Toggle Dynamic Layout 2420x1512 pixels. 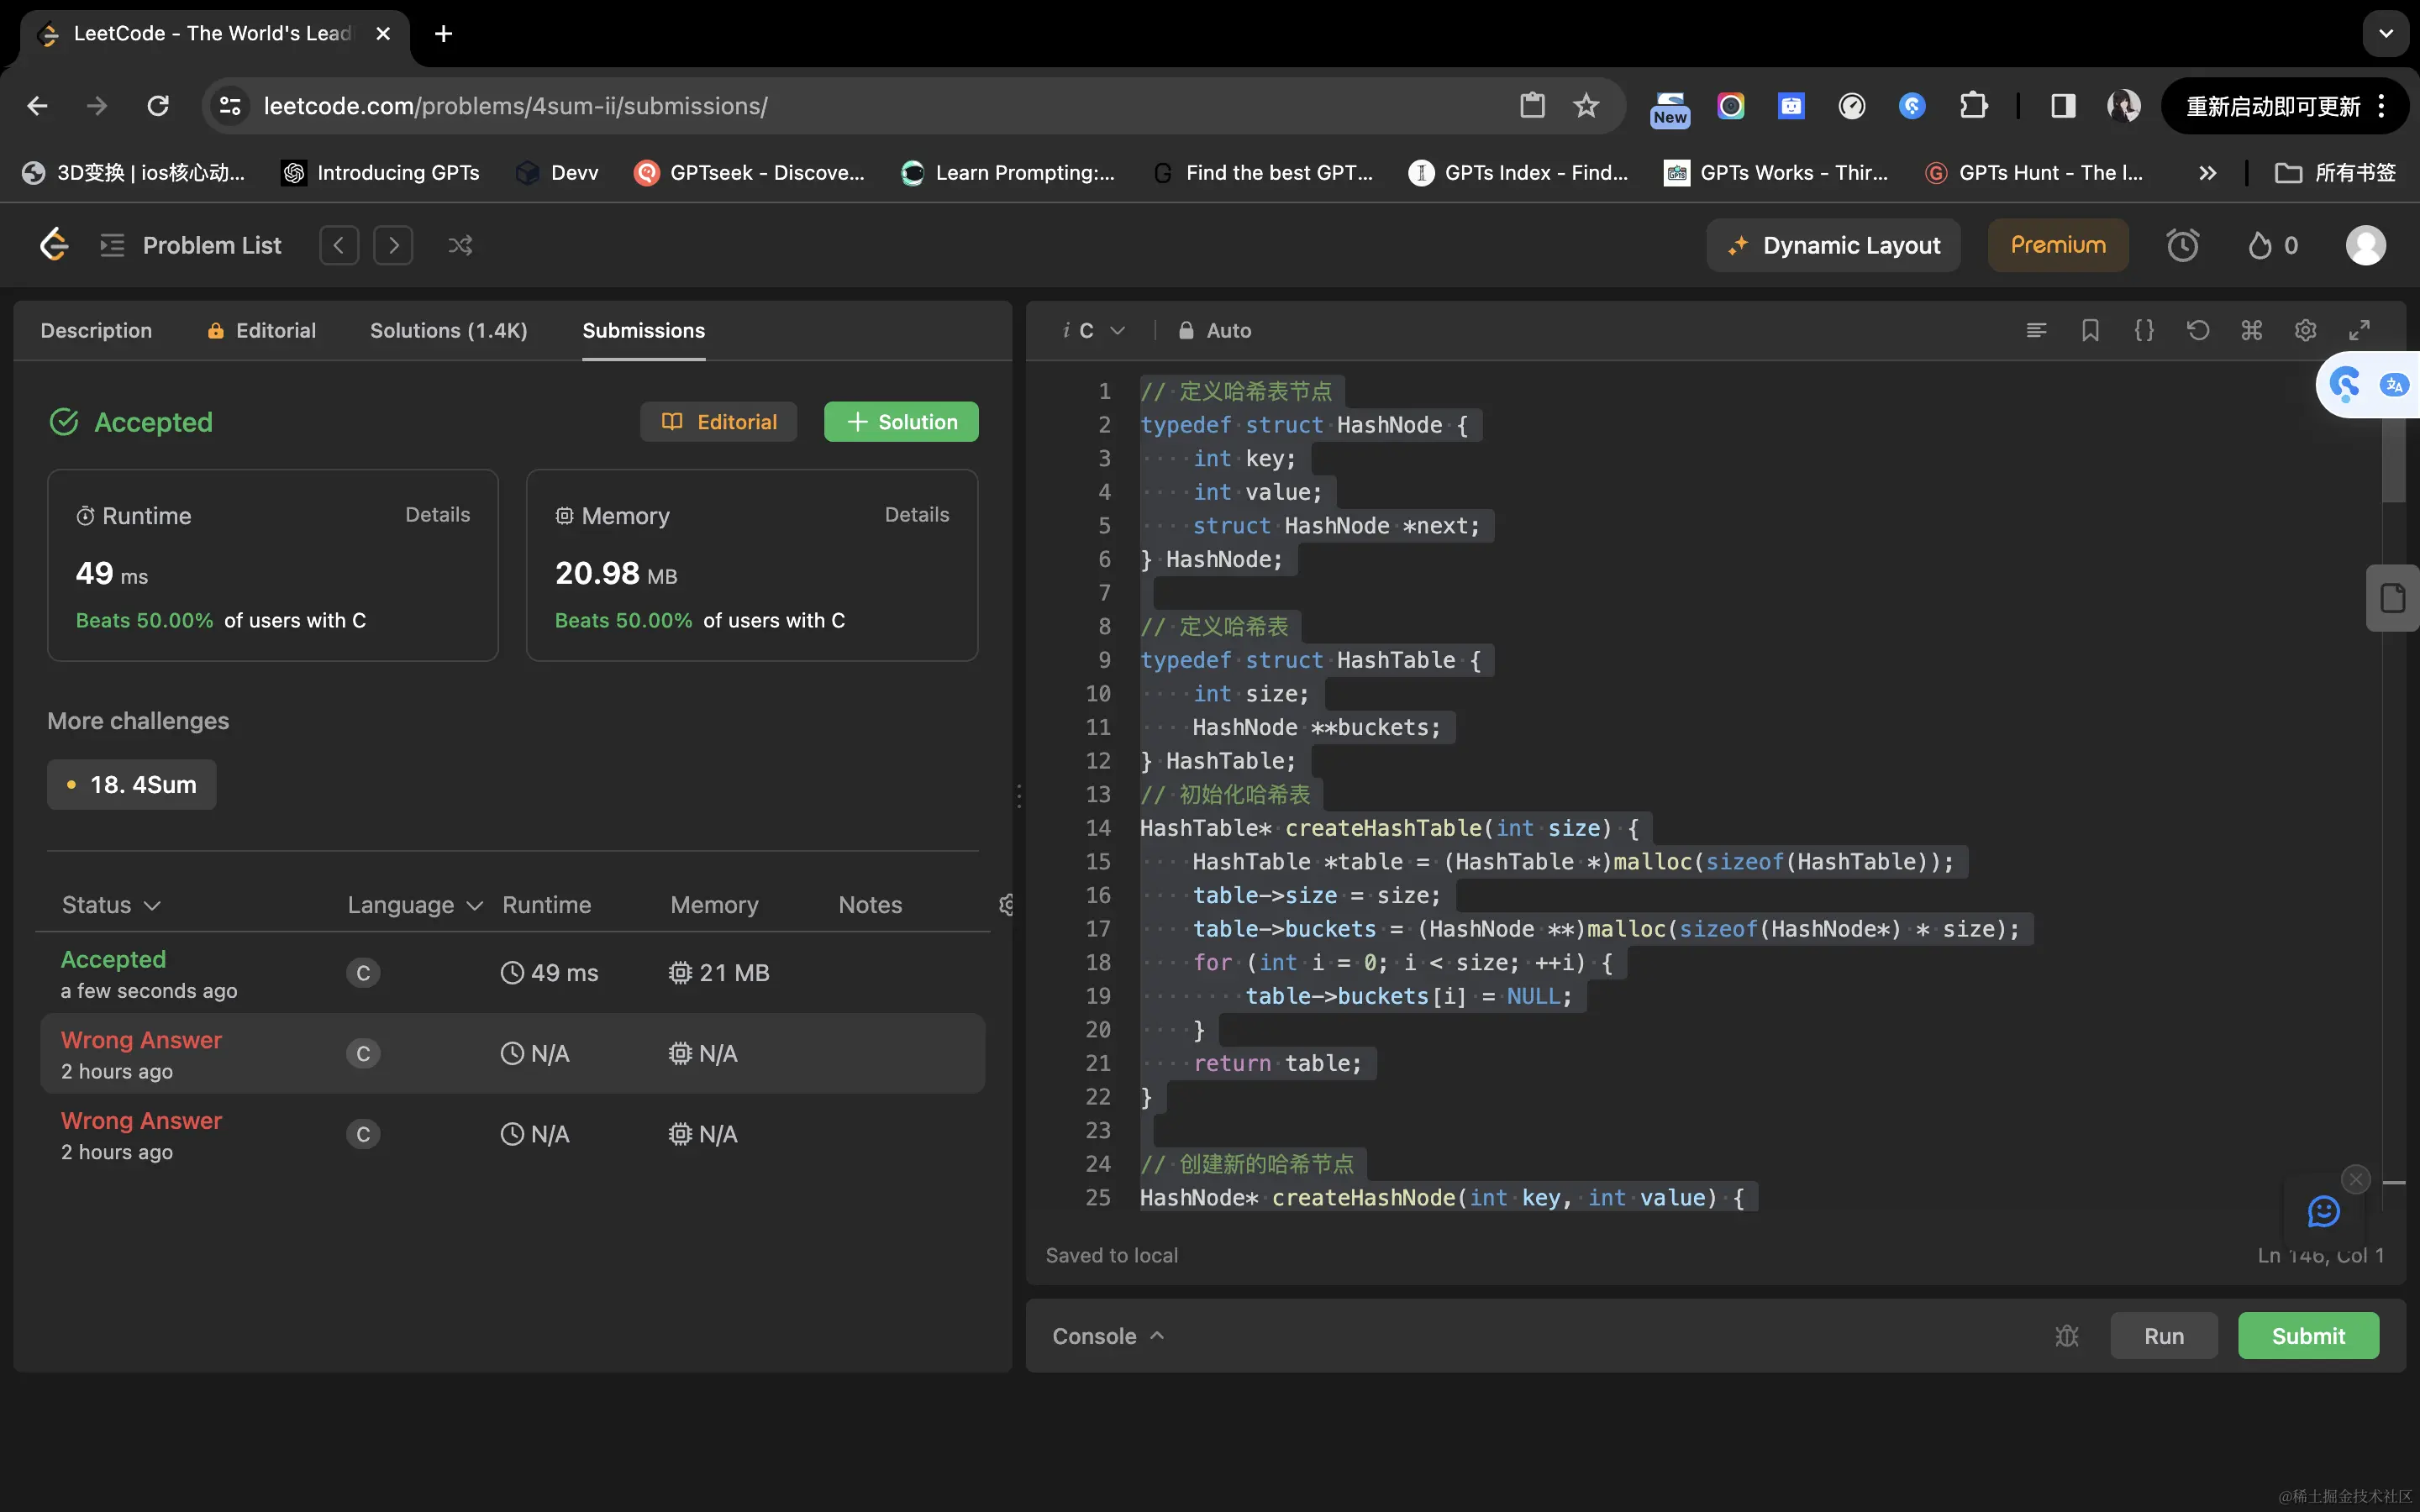coord(1833,245)
